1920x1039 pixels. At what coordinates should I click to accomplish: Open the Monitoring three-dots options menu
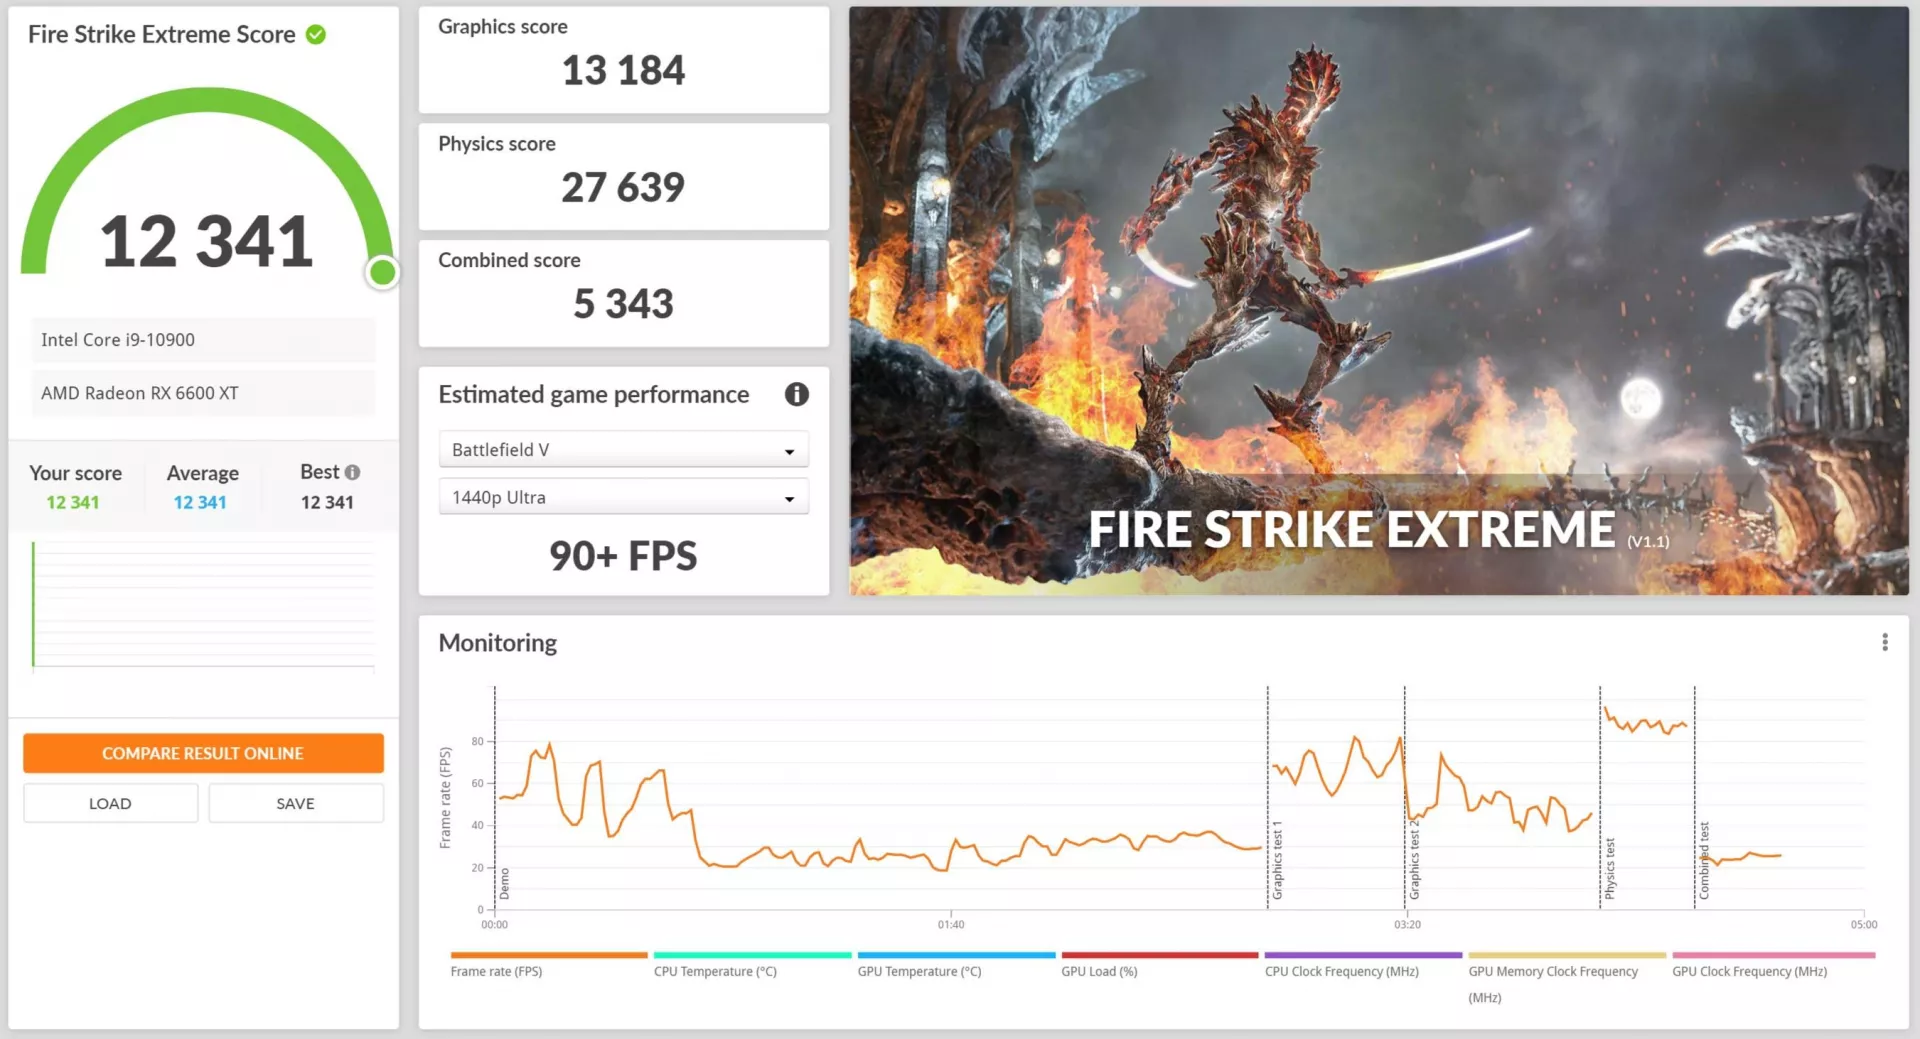click(1885, 642)
